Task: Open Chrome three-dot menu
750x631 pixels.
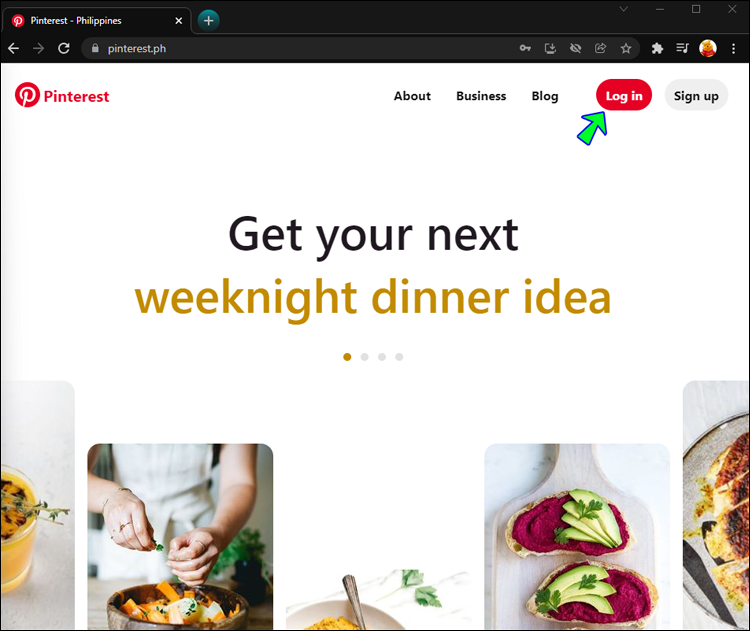Action: (x=733, y=48)
